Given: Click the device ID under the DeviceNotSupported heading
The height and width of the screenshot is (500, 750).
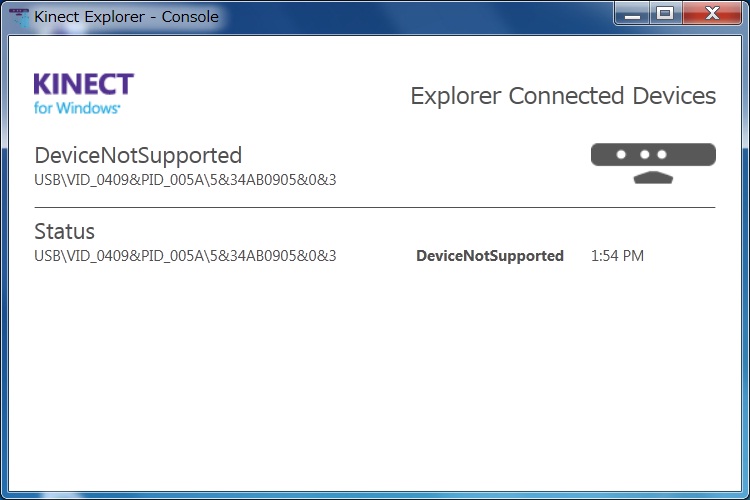Looking at the screenshot, I should tap(185, 180).
